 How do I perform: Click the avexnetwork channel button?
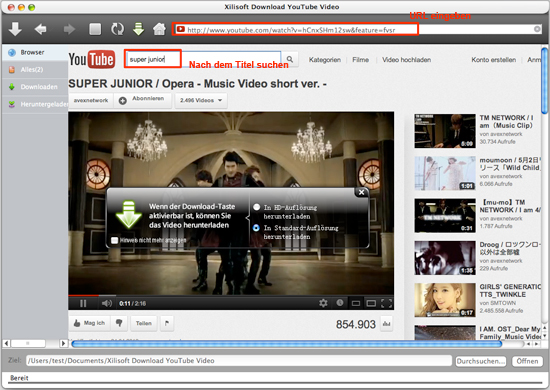91,101
